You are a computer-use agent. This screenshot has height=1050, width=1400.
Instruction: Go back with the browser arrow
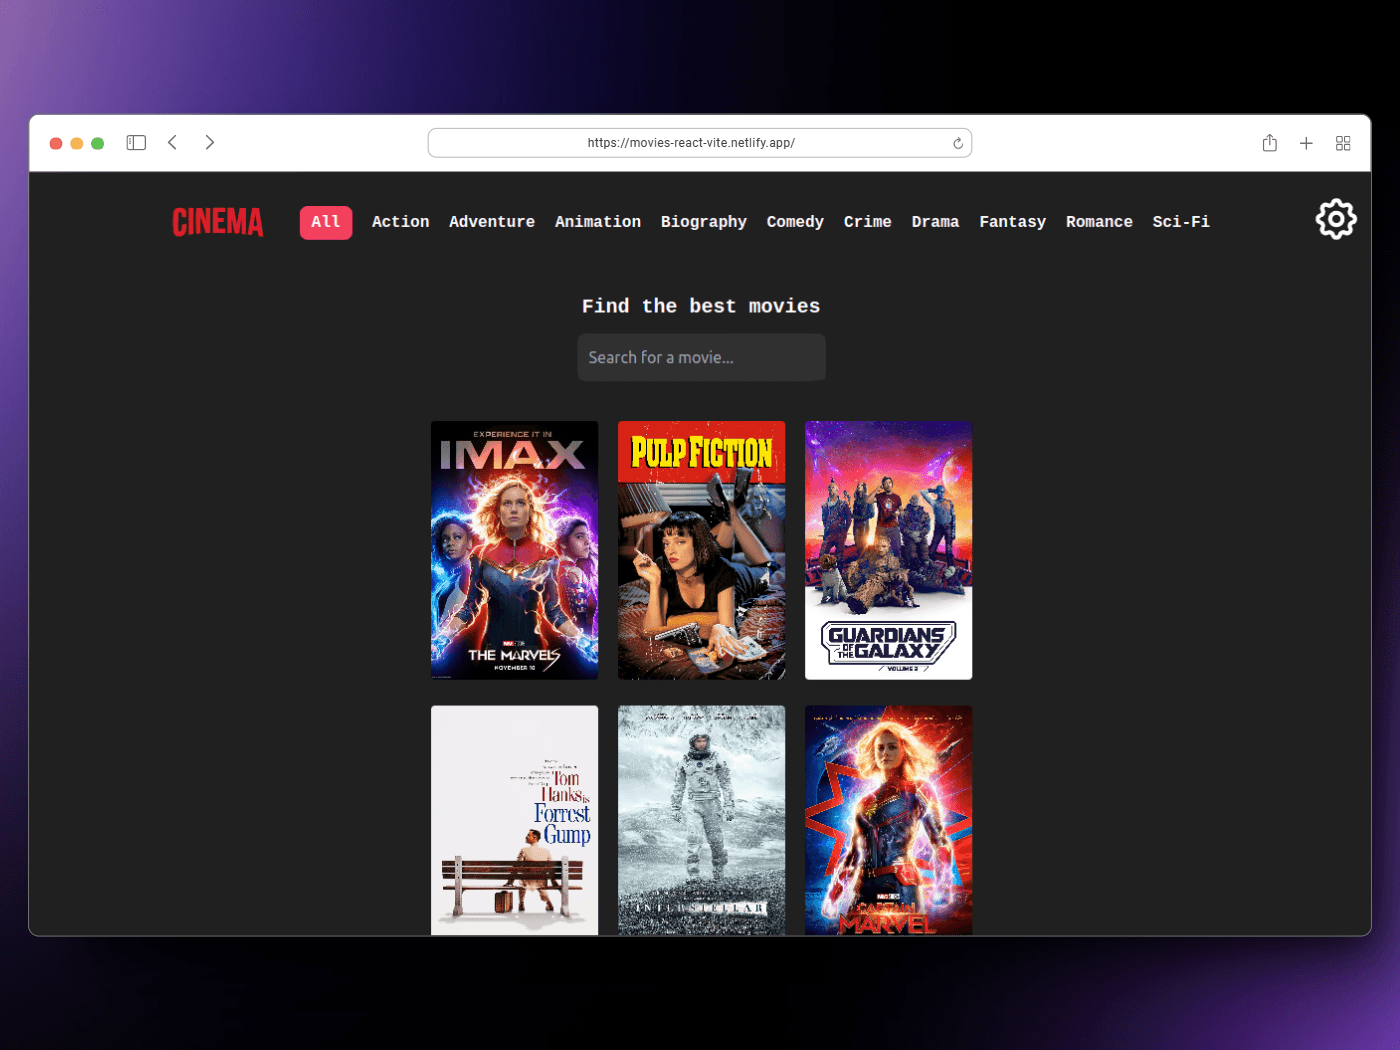(173, 142)
